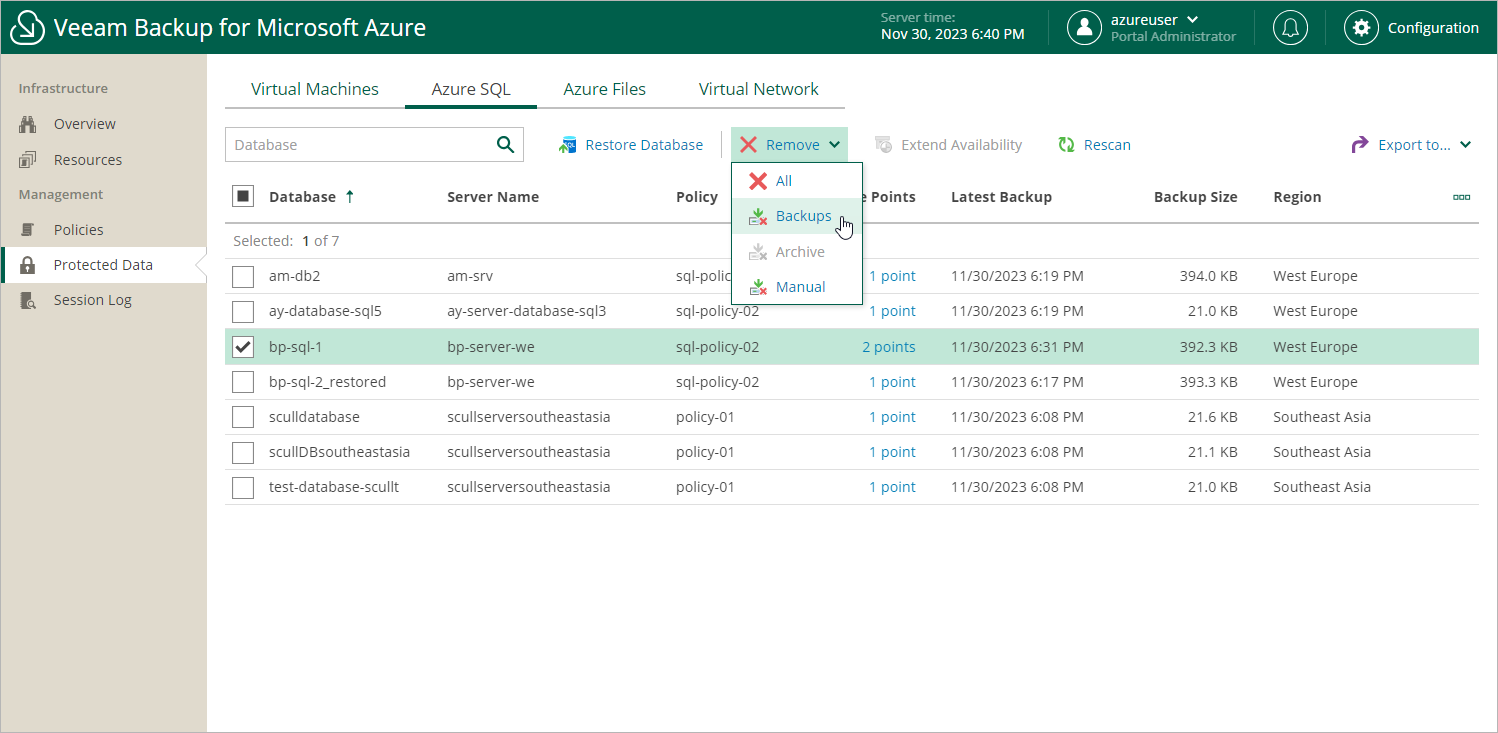Select the ay-server-database-sql3 server cell

527,311
